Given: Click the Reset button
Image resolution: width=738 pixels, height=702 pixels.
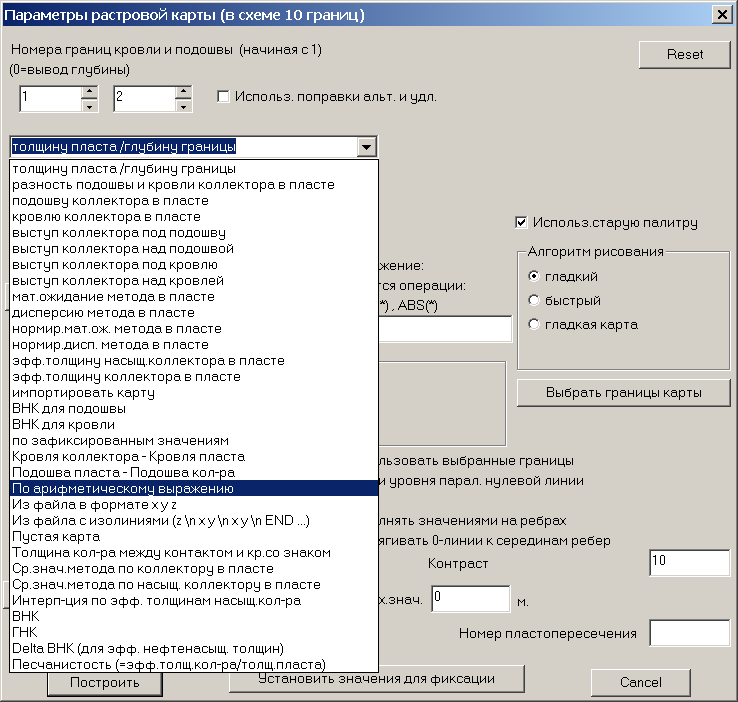Looking at the screenshot, I should (x=684, y=55).
